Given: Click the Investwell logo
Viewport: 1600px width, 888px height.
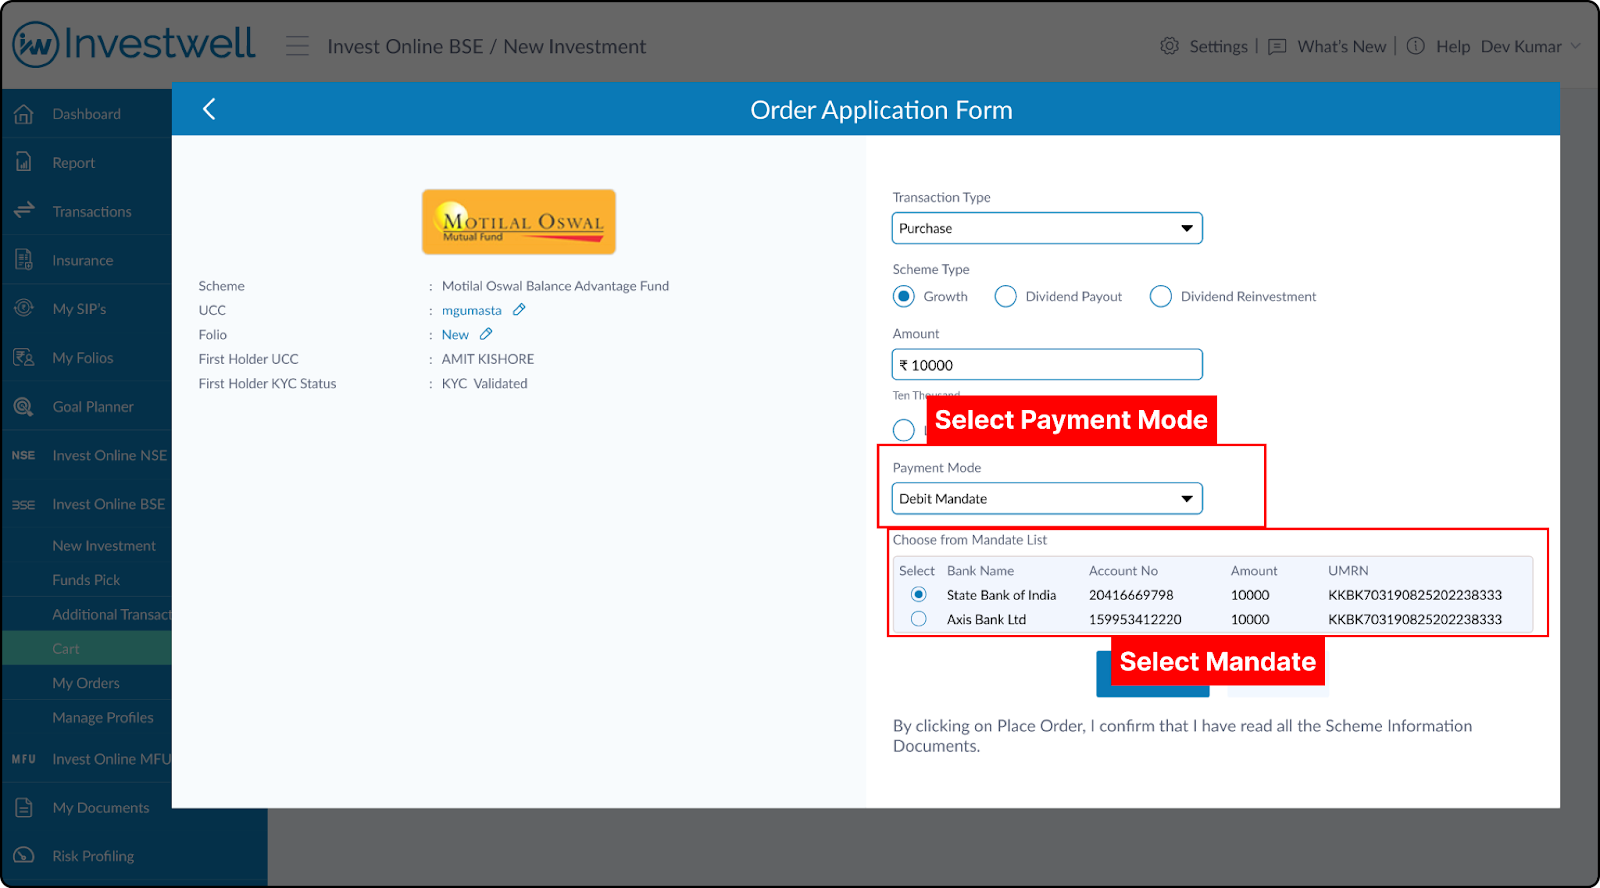Looking at the screenshot, I should [134, 44].
